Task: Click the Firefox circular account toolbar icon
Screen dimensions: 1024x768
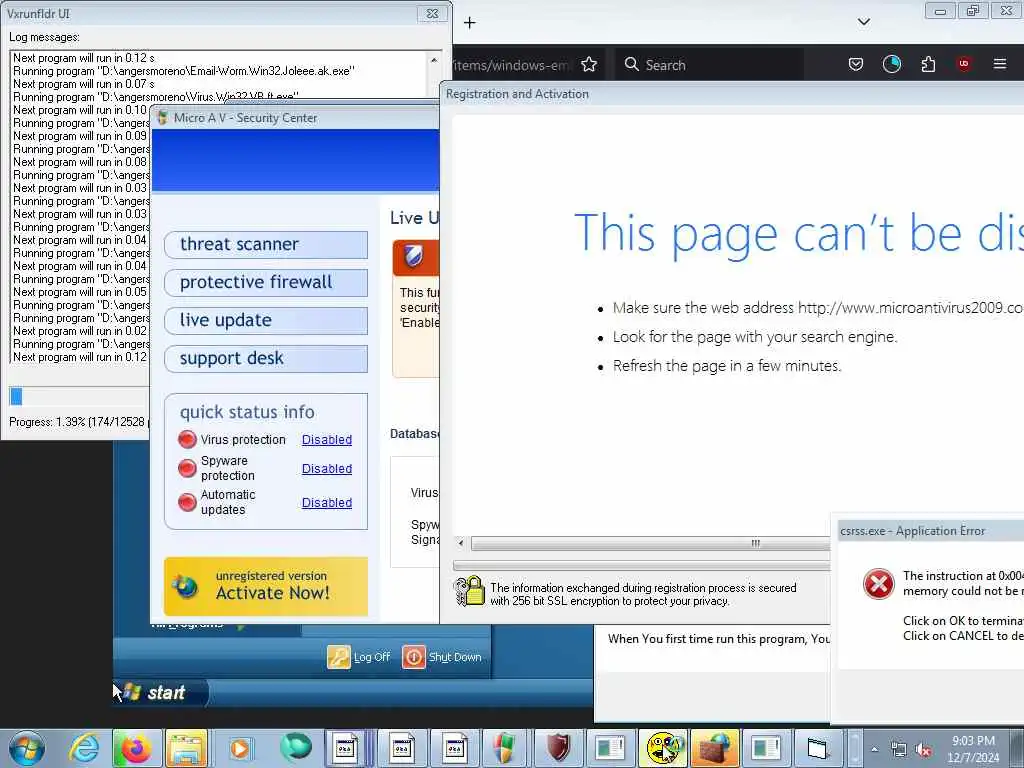Action: pyautogui.click(x=891, y=64)
